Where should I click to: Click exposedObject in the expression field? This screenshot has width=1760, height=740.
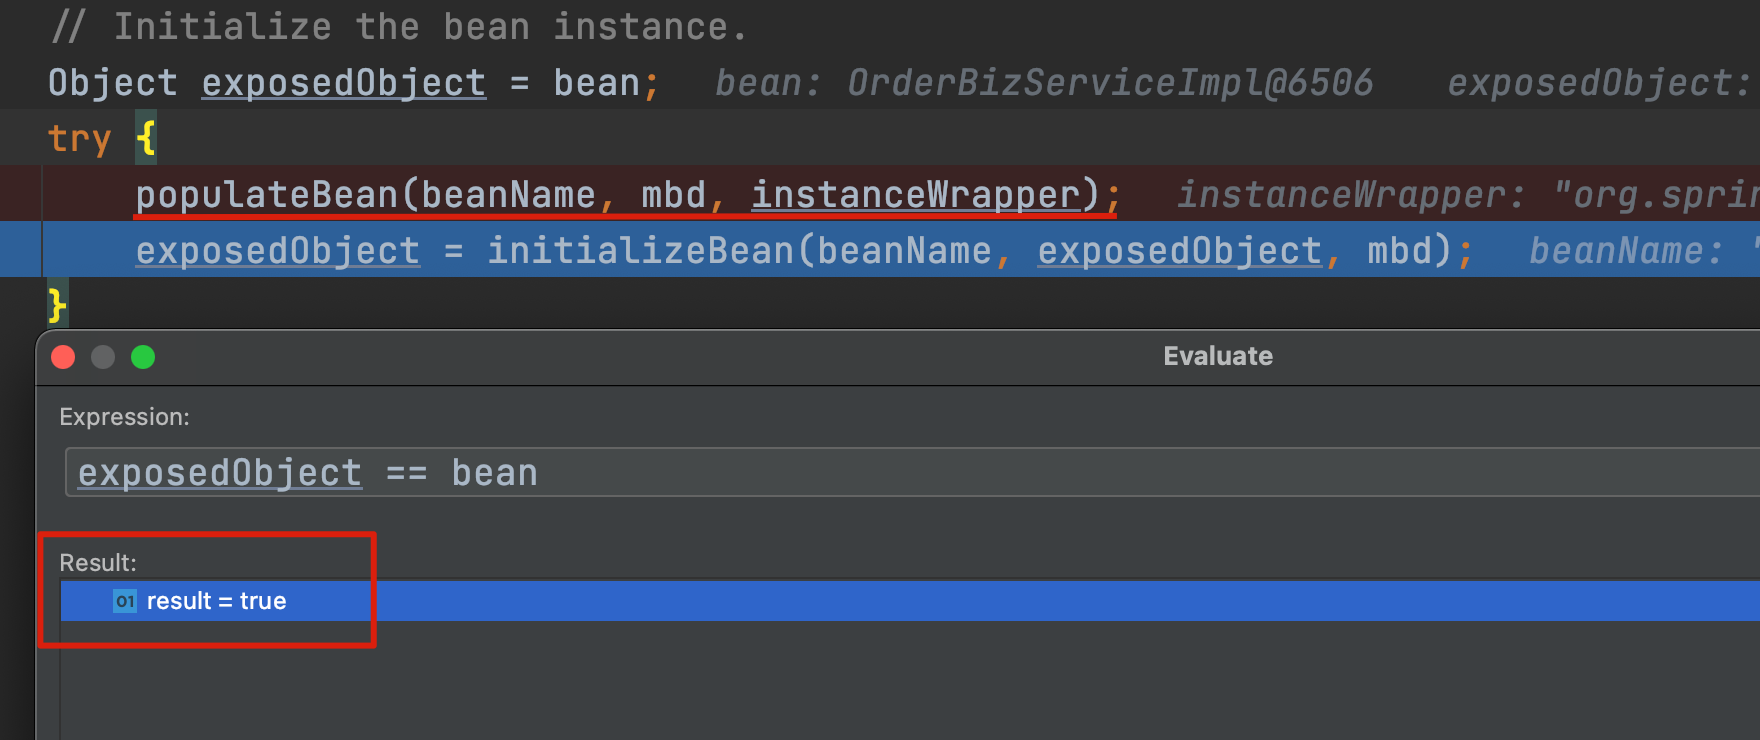(x=220, y=473)
